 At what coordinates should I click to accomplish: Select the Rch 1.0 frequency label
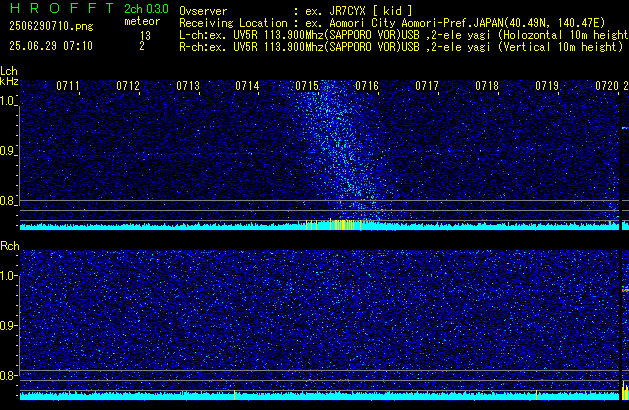click(8, 276)
